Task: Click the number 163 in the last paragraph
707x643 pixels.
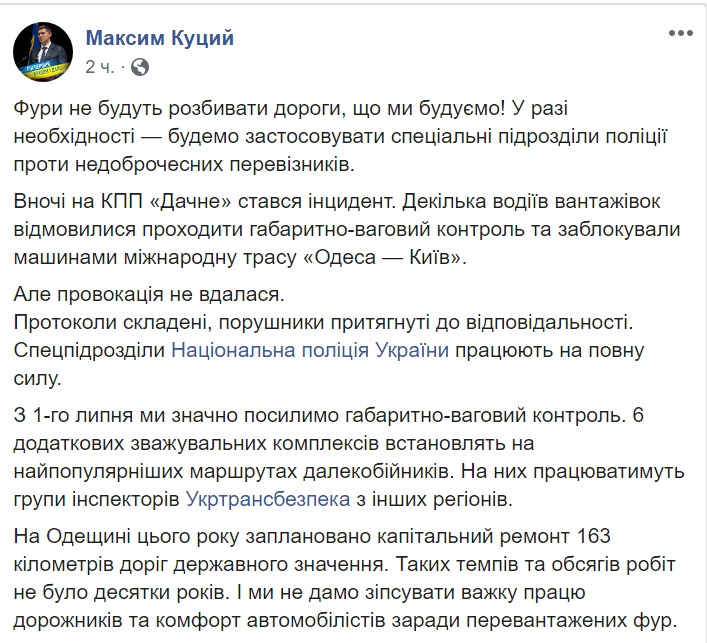Action: pos(594,537)
